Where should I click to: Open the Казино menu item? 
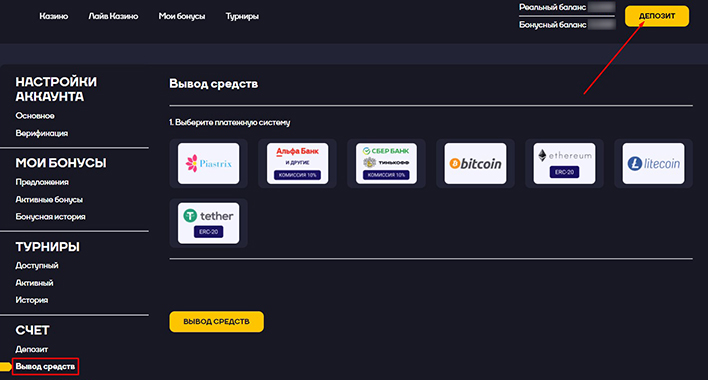[54, 16]
